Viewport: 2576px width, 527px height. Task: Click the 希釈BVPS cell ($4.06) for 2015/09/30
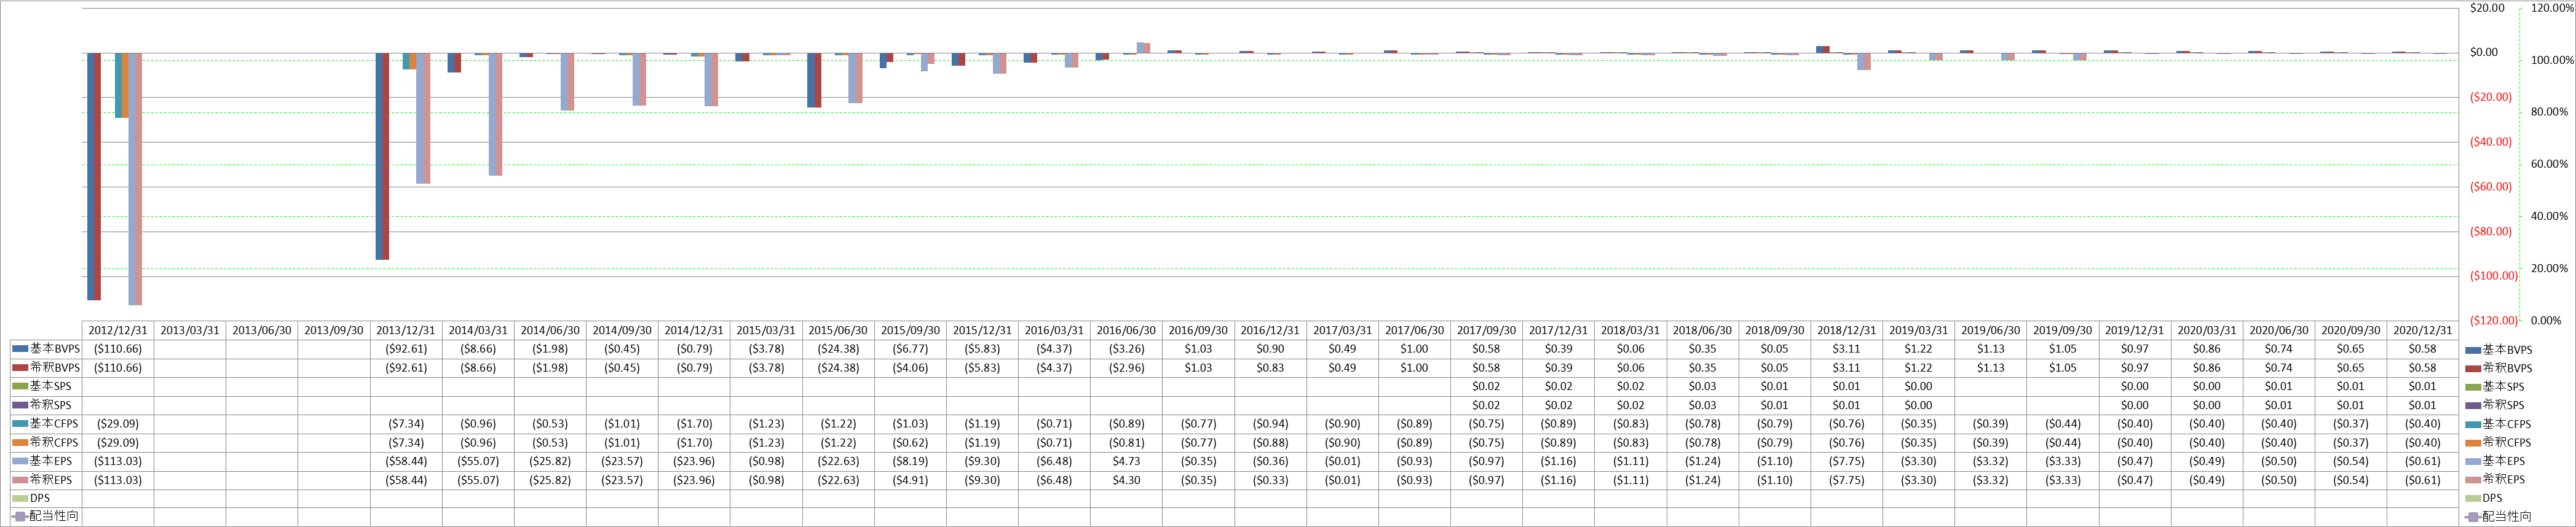point(910,368)
